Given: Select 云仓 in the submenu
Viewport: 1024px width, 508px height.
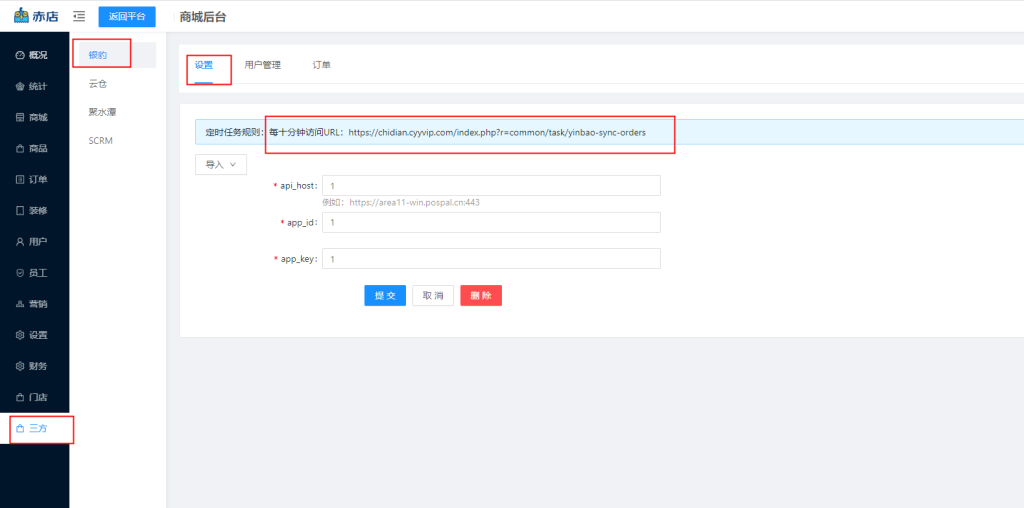Looking at the screenshot, I should click(x=98, y=84).
